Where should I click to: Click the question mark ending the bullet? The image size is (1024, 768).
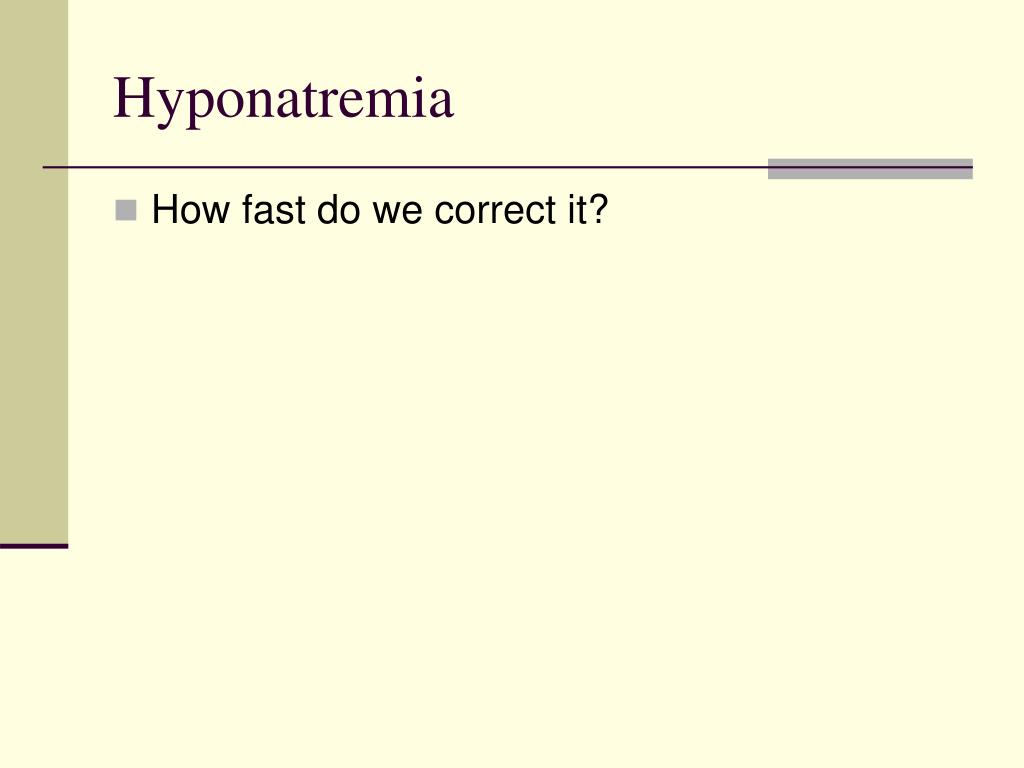[x=598, y=209]
